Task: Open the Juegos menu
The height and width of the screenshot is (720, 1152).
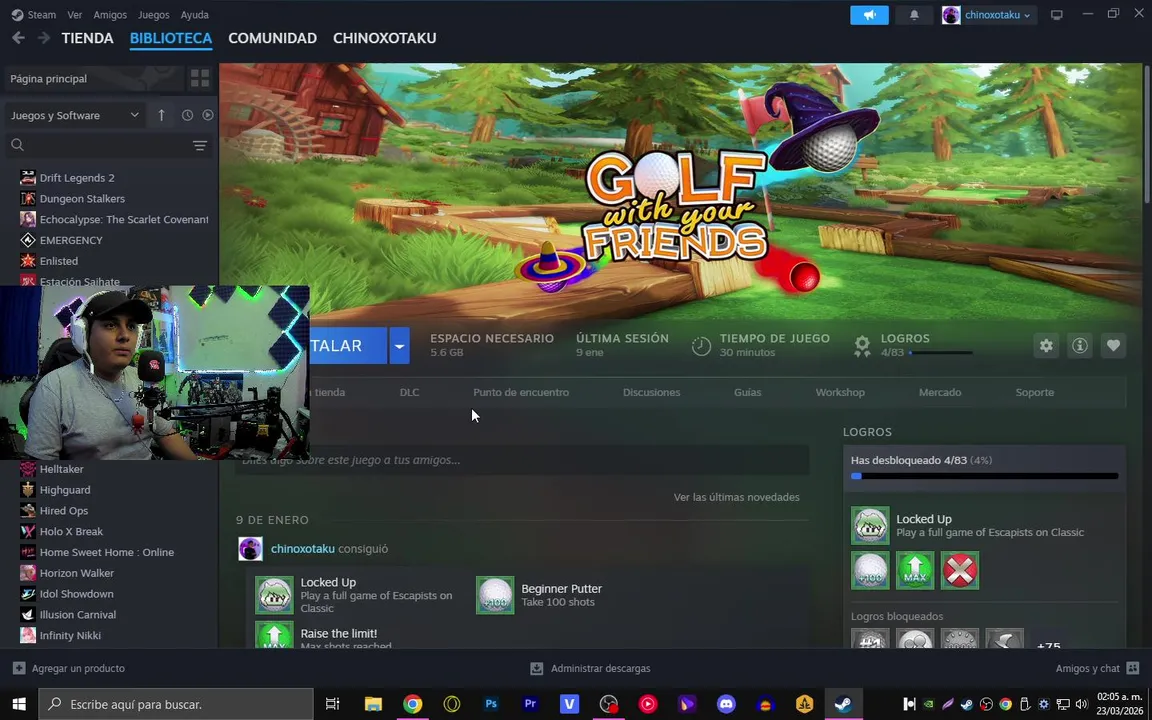Action: 154,15
